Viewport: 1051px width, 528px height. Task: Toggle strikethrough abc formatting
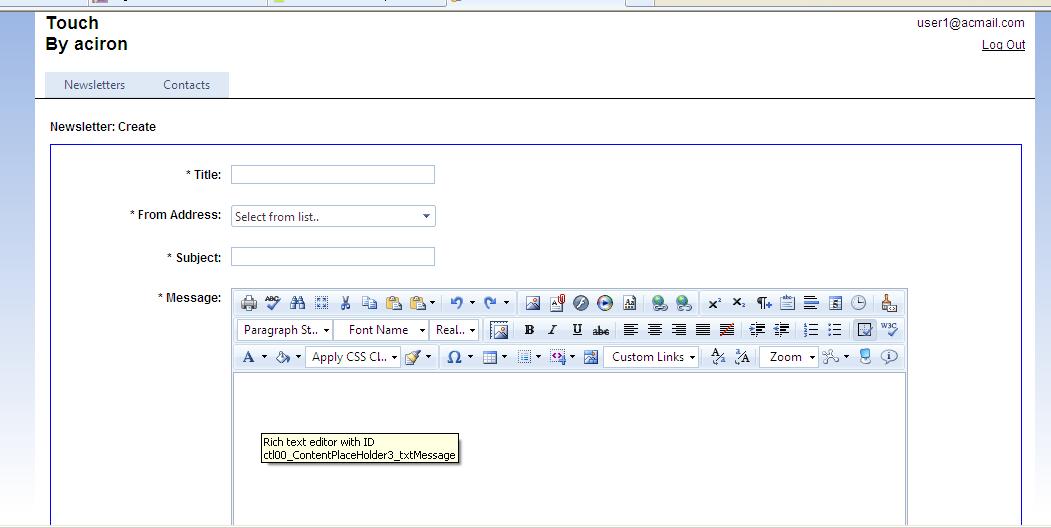pos(601,330)
